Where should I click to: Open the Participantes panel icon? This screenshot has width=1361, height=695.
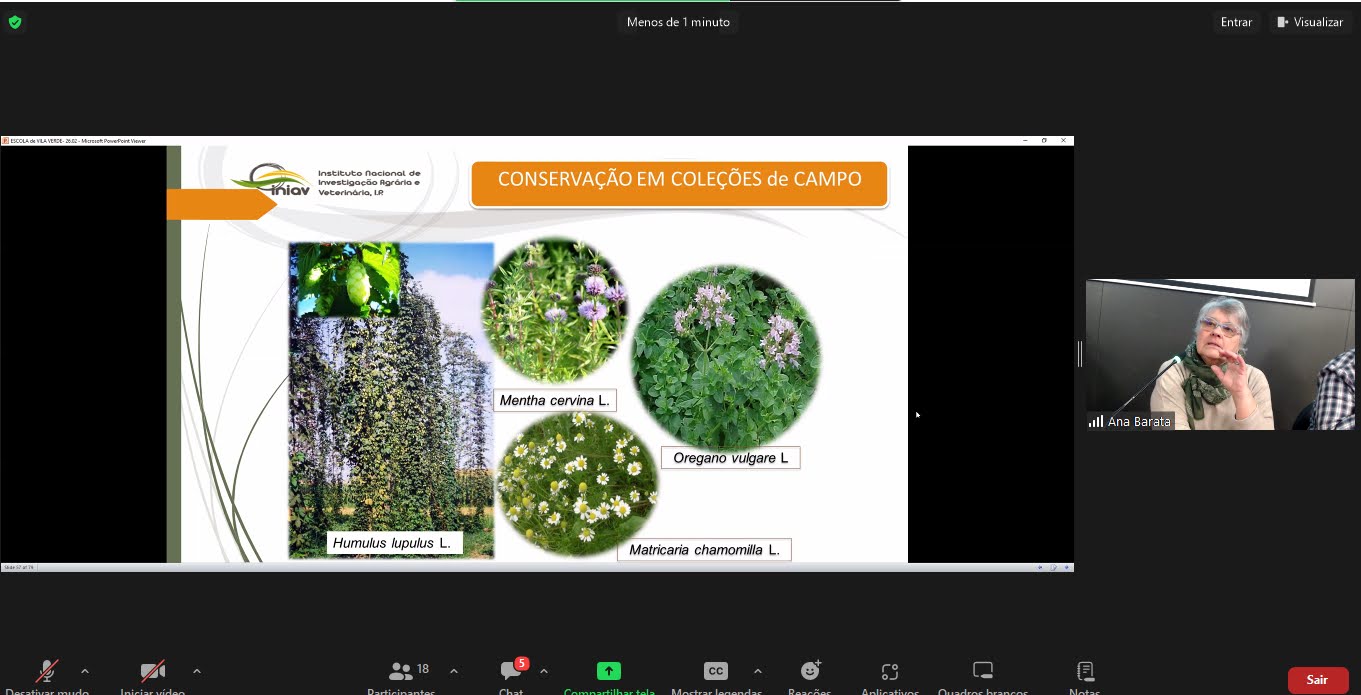tap(401, 671)
